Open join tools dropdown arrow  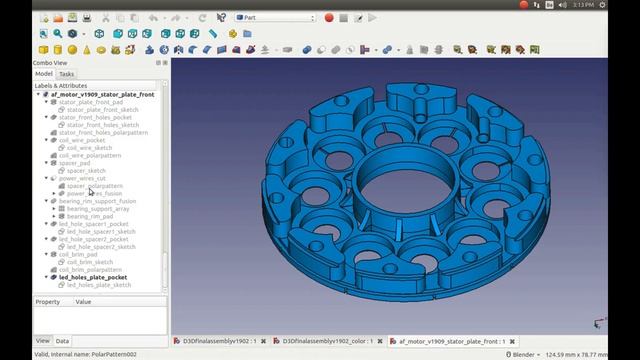[x=376, y=50]
